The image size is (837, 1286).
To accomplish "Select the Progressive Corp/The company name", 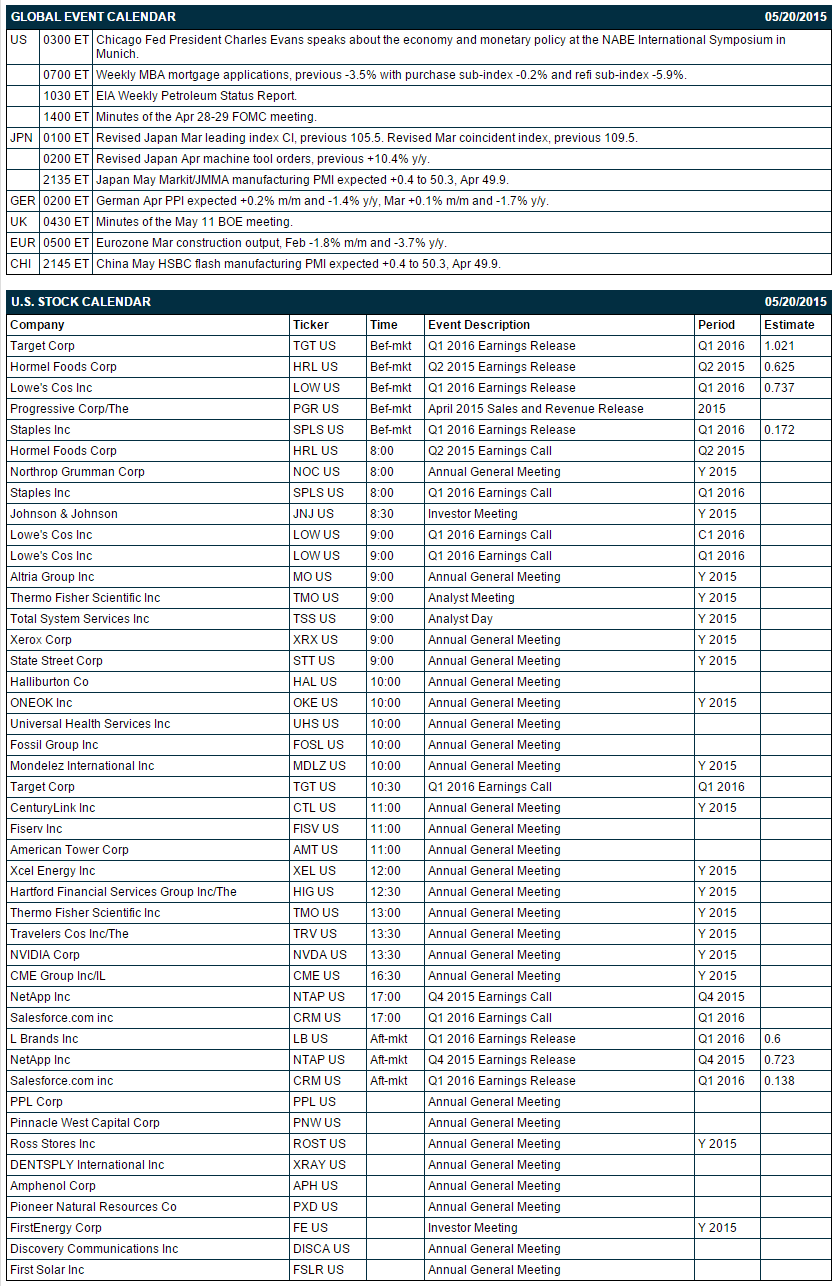I will [69, 409].
